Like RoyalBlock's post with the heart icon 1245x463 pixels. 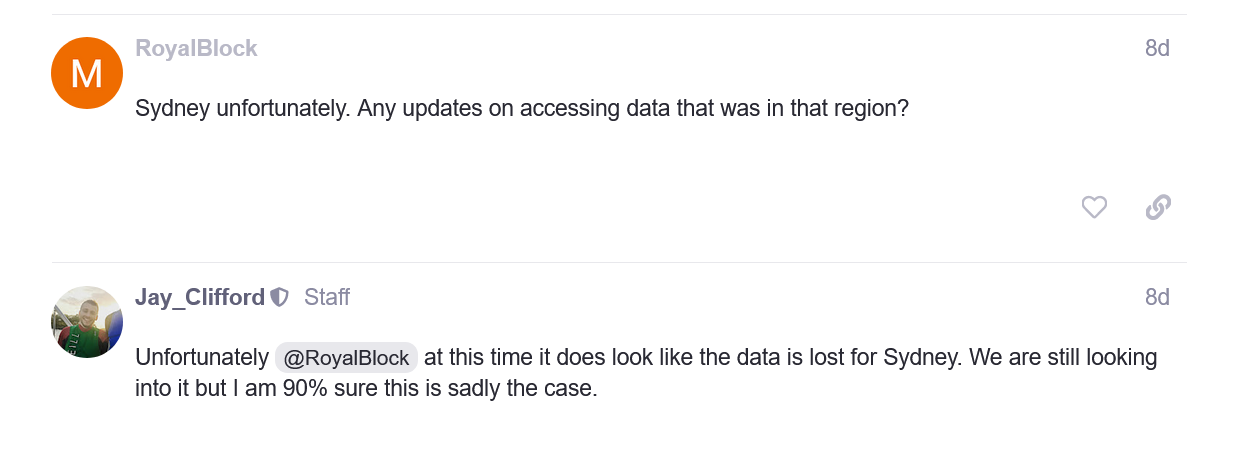click(x=1094, y=207)
